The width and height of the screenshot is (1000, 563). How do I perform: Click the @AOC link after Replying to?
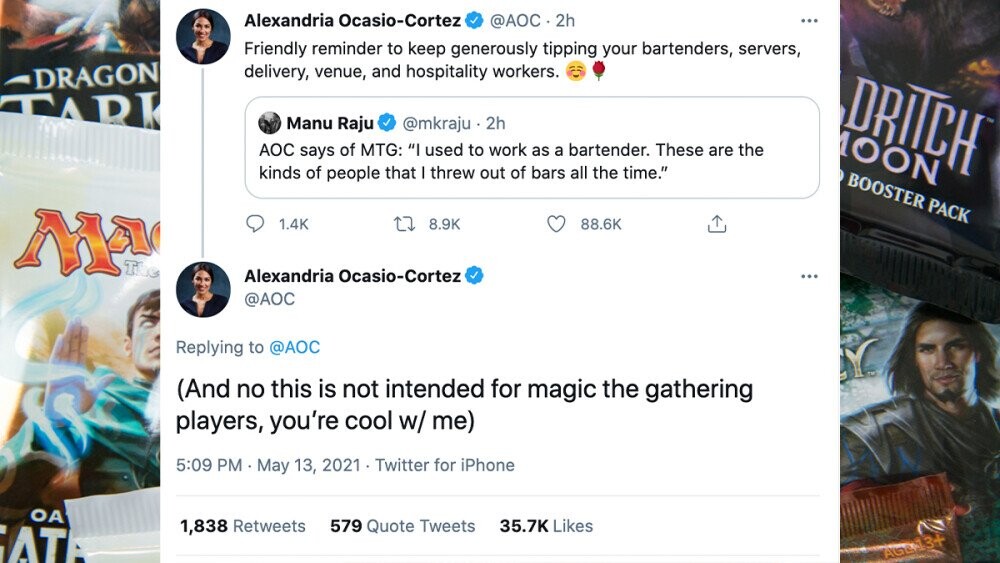pyautogui.click(x=294, y=347)
